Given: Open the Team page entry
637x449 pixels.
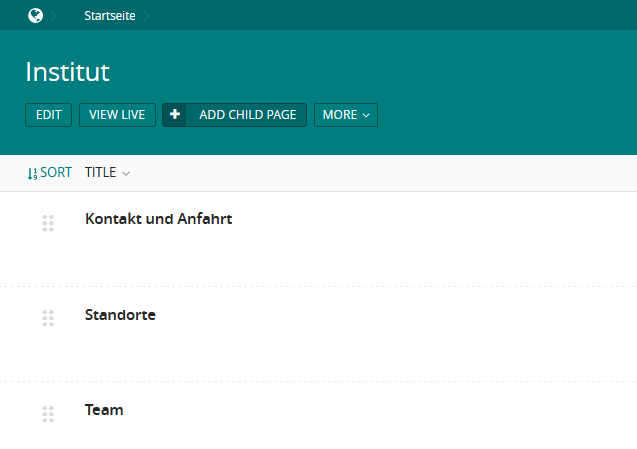Looking at the screenshot, I should point(104,410).
